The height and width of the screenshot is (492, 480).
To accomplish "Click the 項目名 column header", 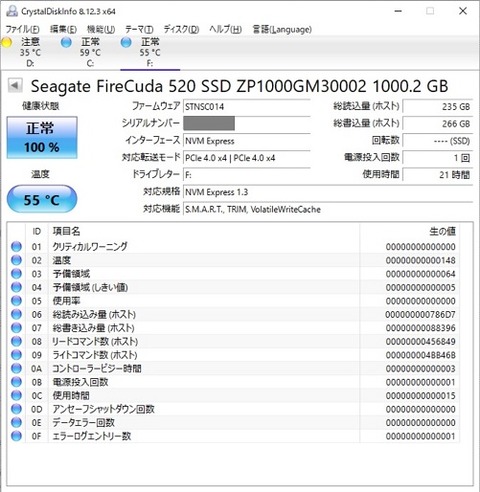I will [x=204, y=231].
